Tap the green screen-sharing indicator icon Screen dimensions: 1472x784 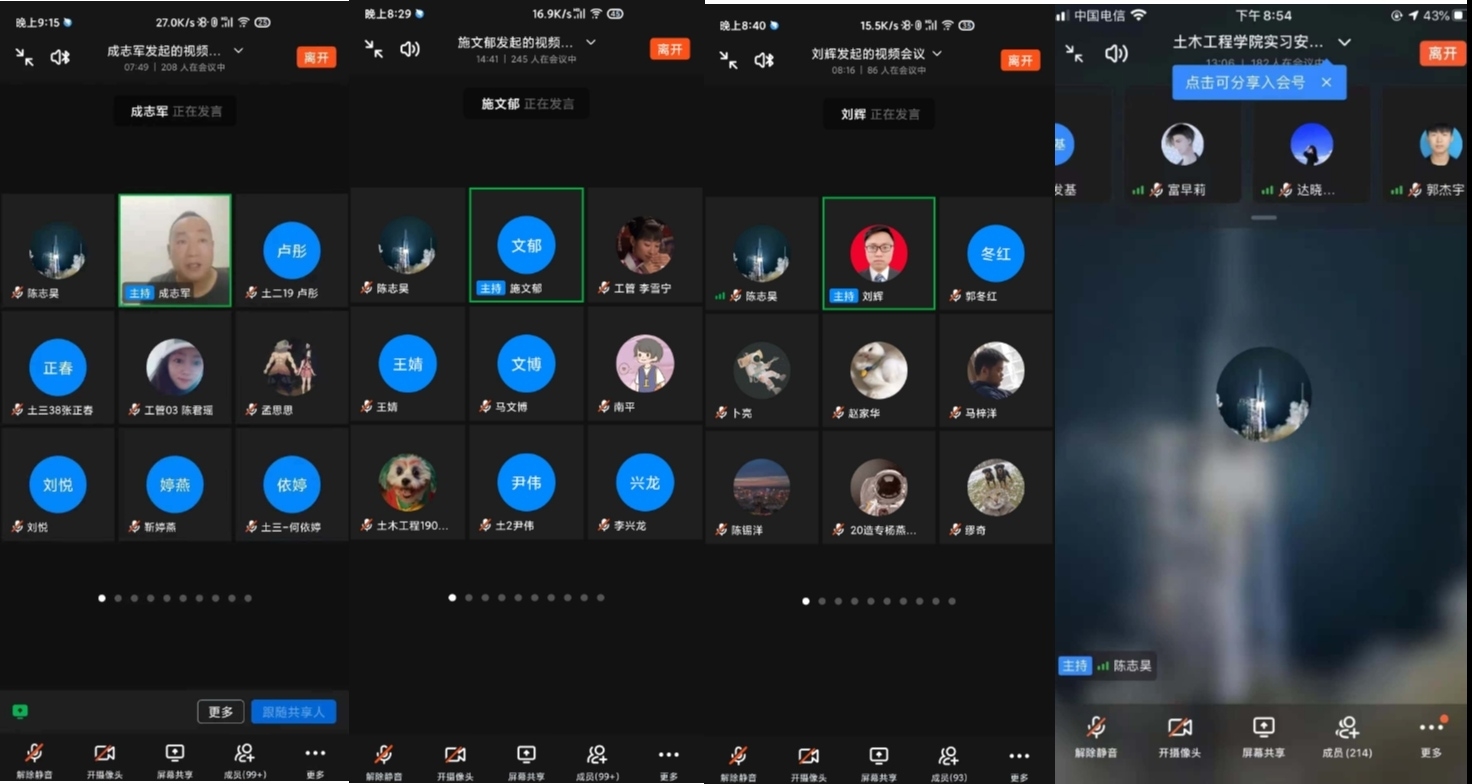20,711
